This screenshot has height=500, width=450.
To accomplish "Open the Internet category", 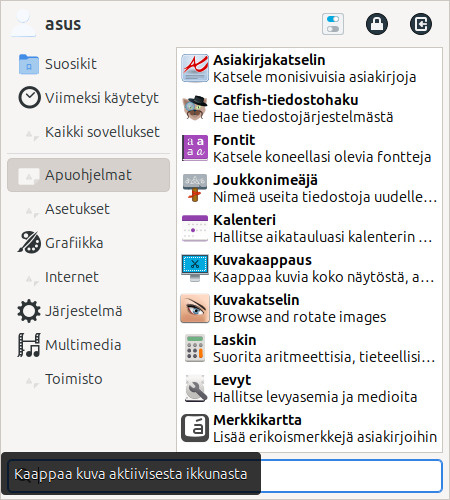I will pyautogui.click(x=88, y=277).
